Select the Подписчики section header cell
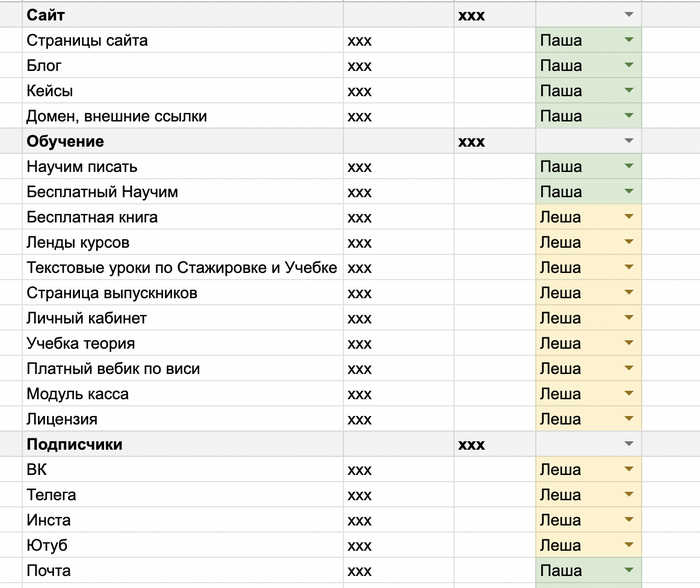 tap(180, 444)
